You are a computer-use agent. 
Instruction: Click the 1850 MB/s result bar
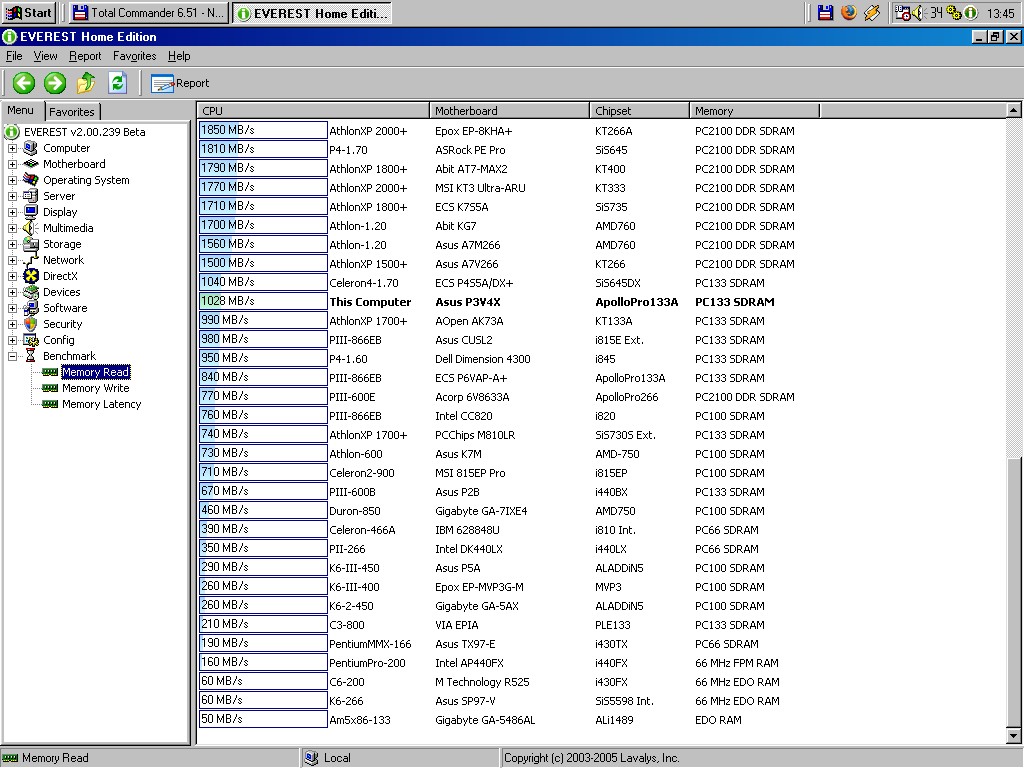click(263, 131)
